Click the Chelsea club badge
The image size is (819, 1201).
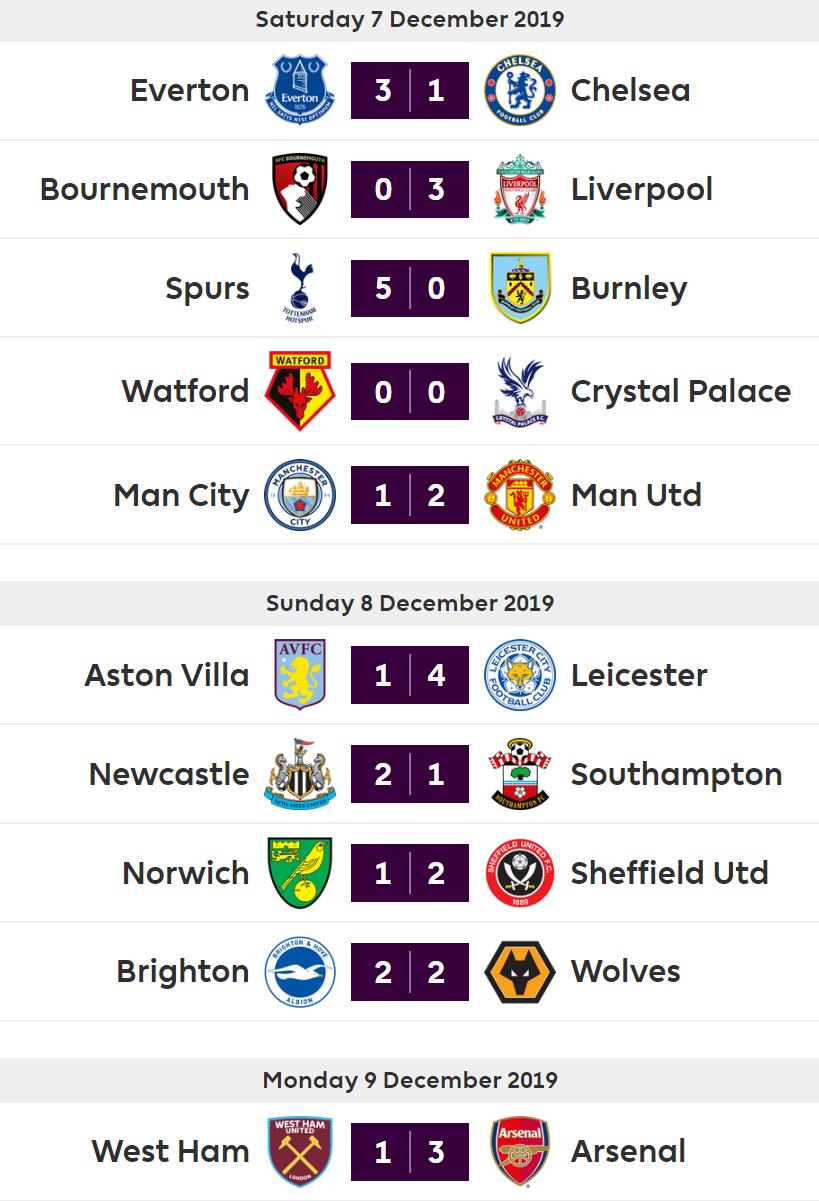(x=519, y=90)
